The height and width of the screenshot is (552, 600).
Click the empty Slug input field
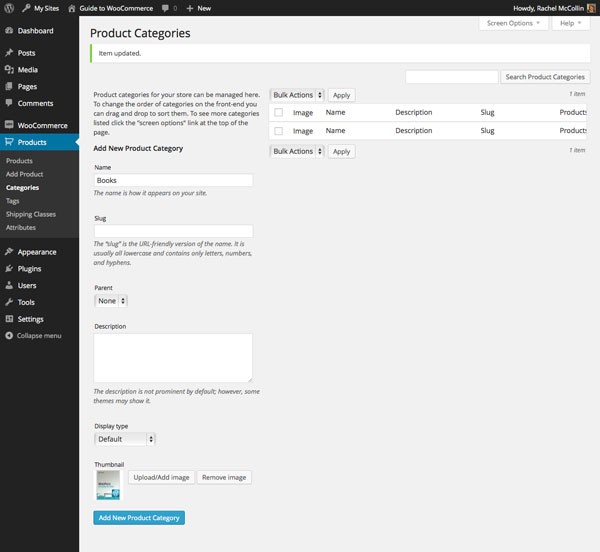click(x=173, y=231)
